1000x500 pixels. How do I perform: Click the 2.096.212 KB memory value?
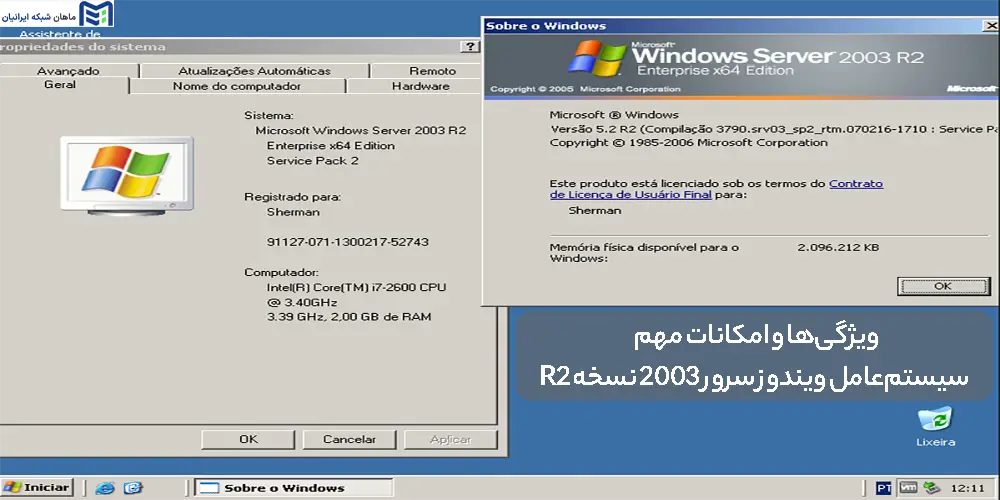pos(838,247)
